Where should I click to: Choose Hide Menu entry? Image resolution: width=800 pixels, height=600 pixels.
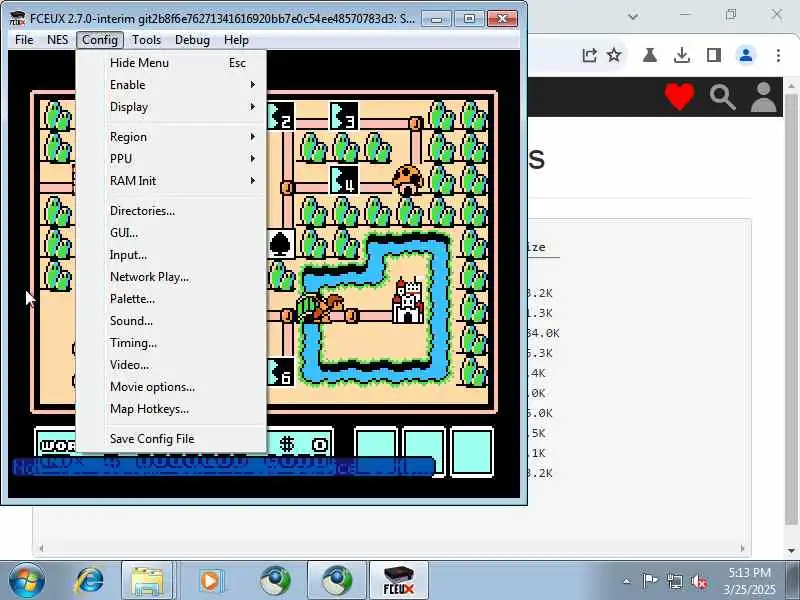171,63
